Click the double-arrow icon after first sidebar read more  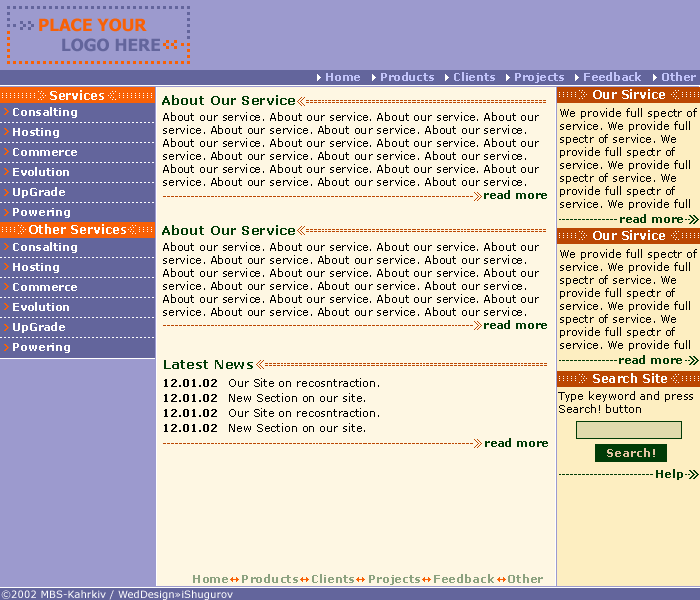tap(693, 219)
